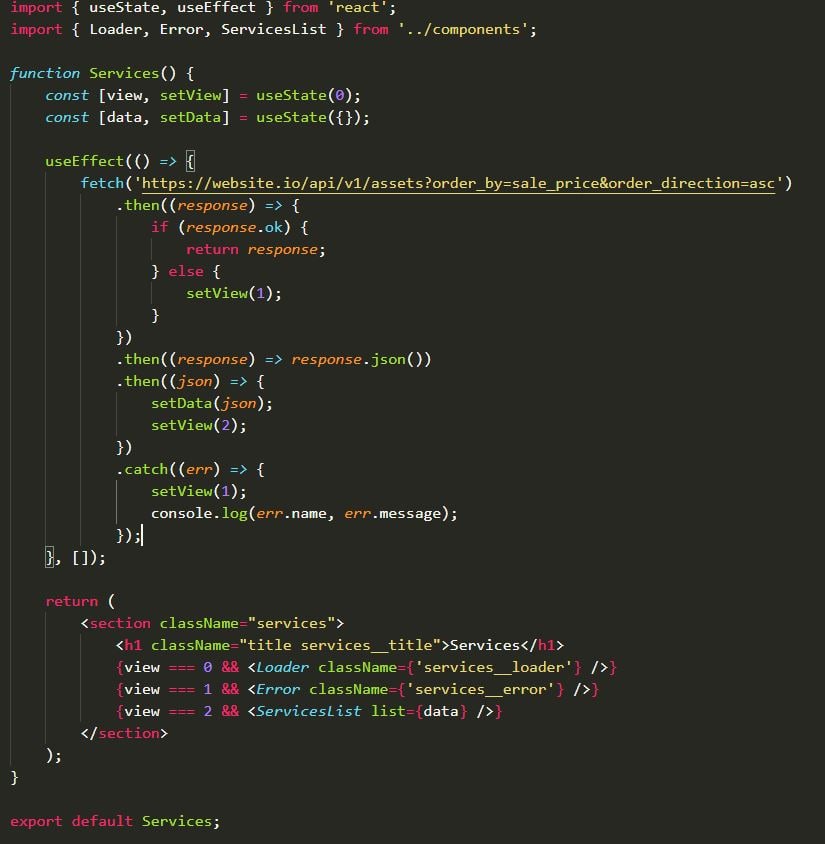Click the '<Loader' component tag
825x844 pixels.
click(278, 667)
